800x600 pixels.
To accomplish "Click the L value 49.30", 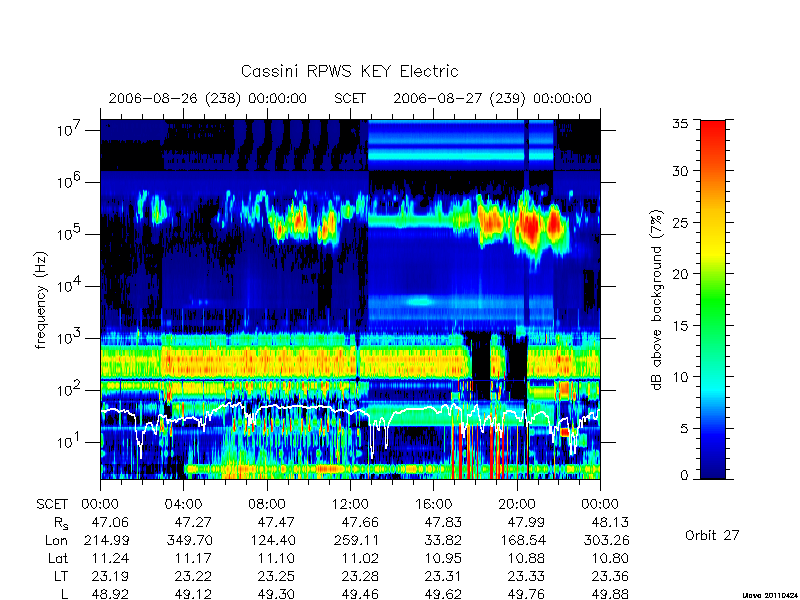I will coord(276,594).
